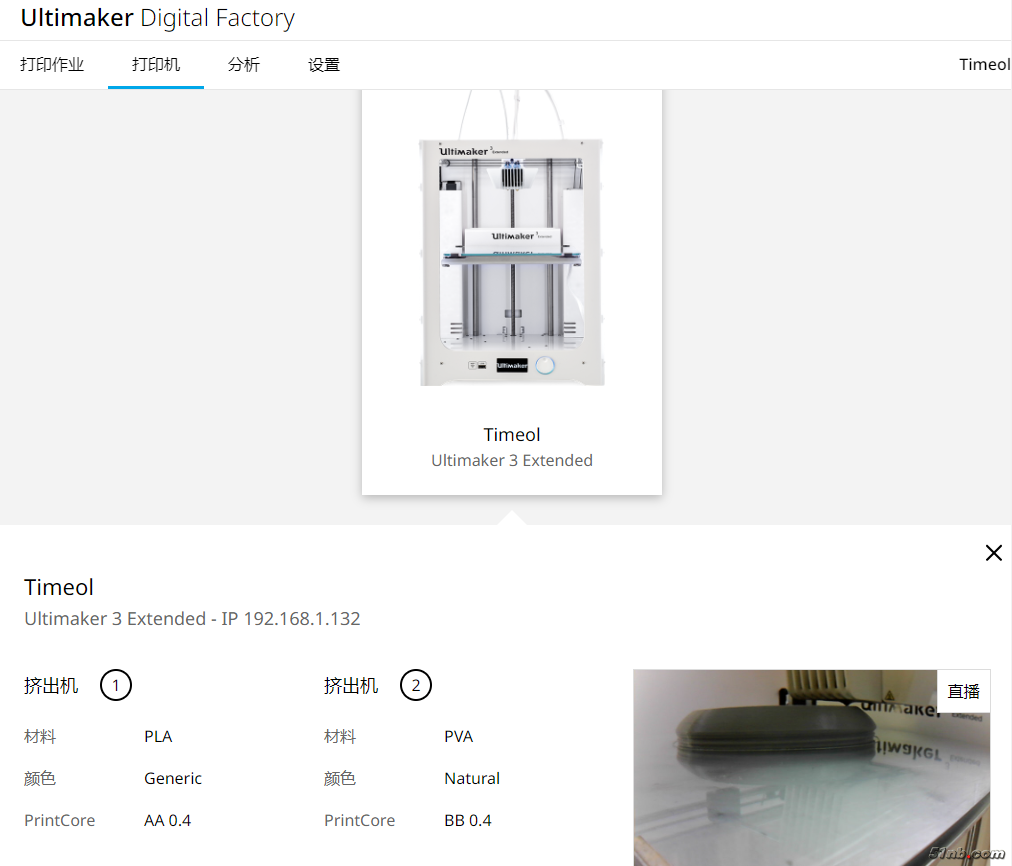This screenshot has height=866, width=1012.
Task: Open the 设置 tab
Action: click(324, 65)
